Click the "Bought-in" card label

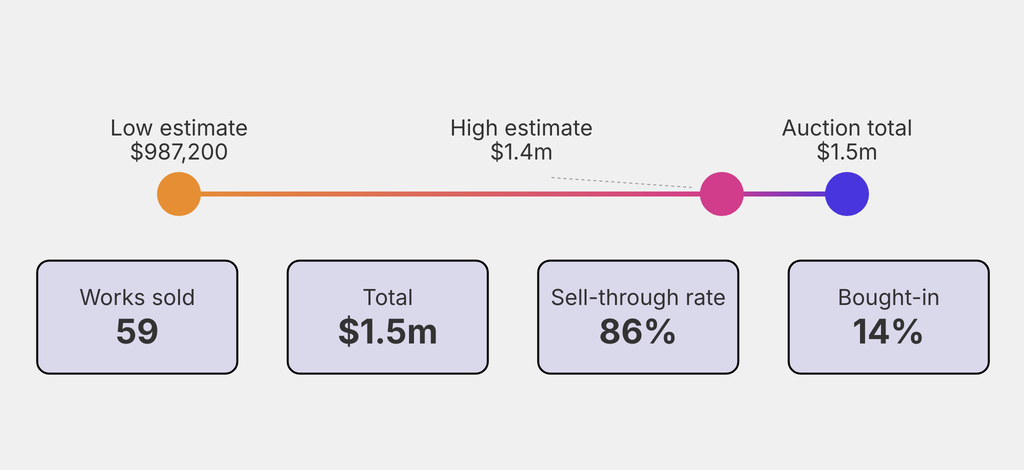tap(889, 297)
